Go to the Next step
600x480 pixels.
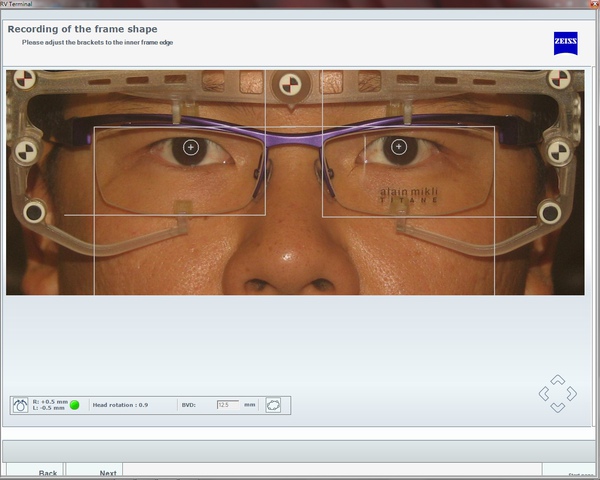click(x=95, y=472)
